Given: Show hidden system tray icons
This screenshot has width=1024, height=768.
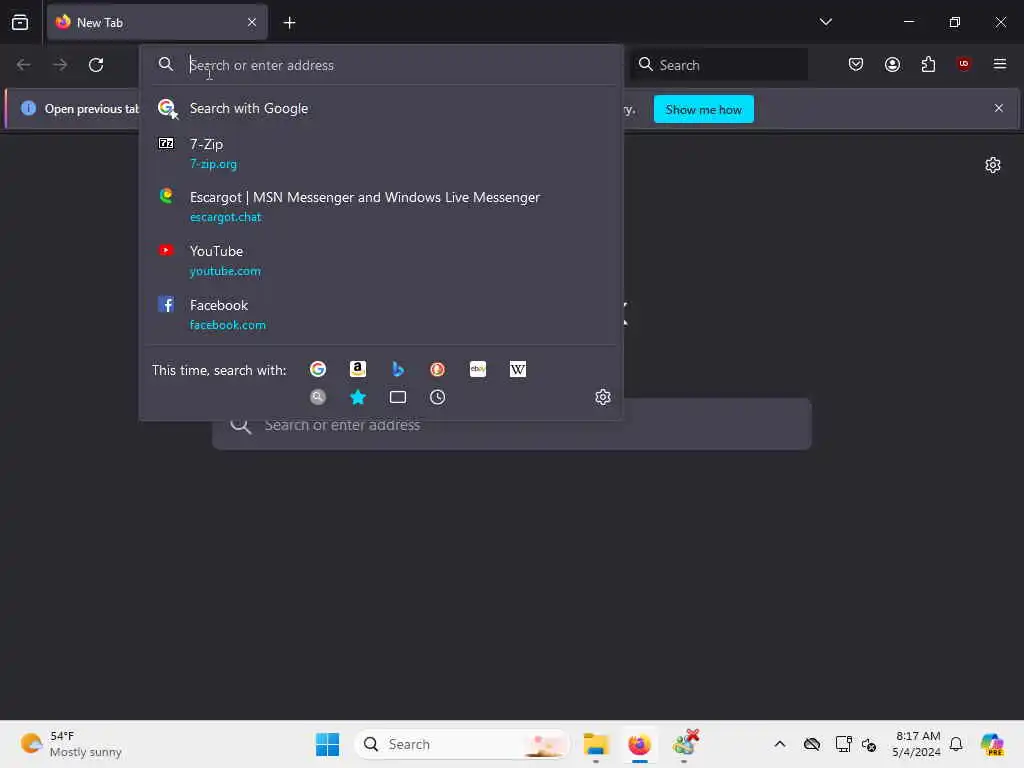Looking at the screenshot, I should 780,744.
